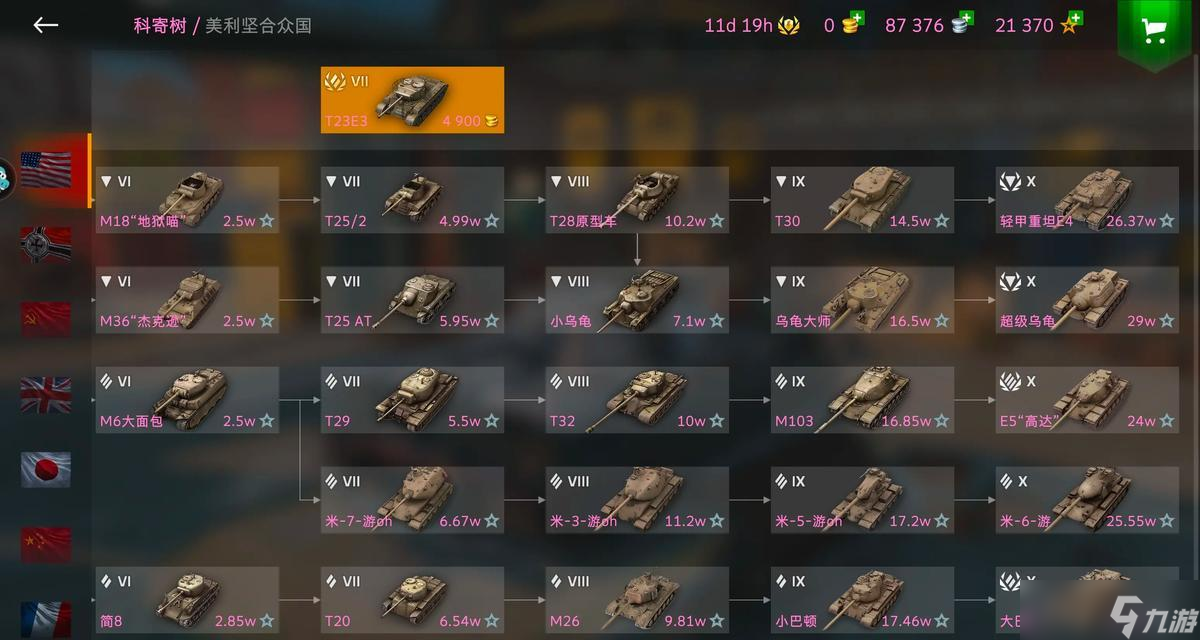Add free experience via star plus icon
Viewport: 1200px width, 640px height.
pyautogui.click(x=1071, y=24)
